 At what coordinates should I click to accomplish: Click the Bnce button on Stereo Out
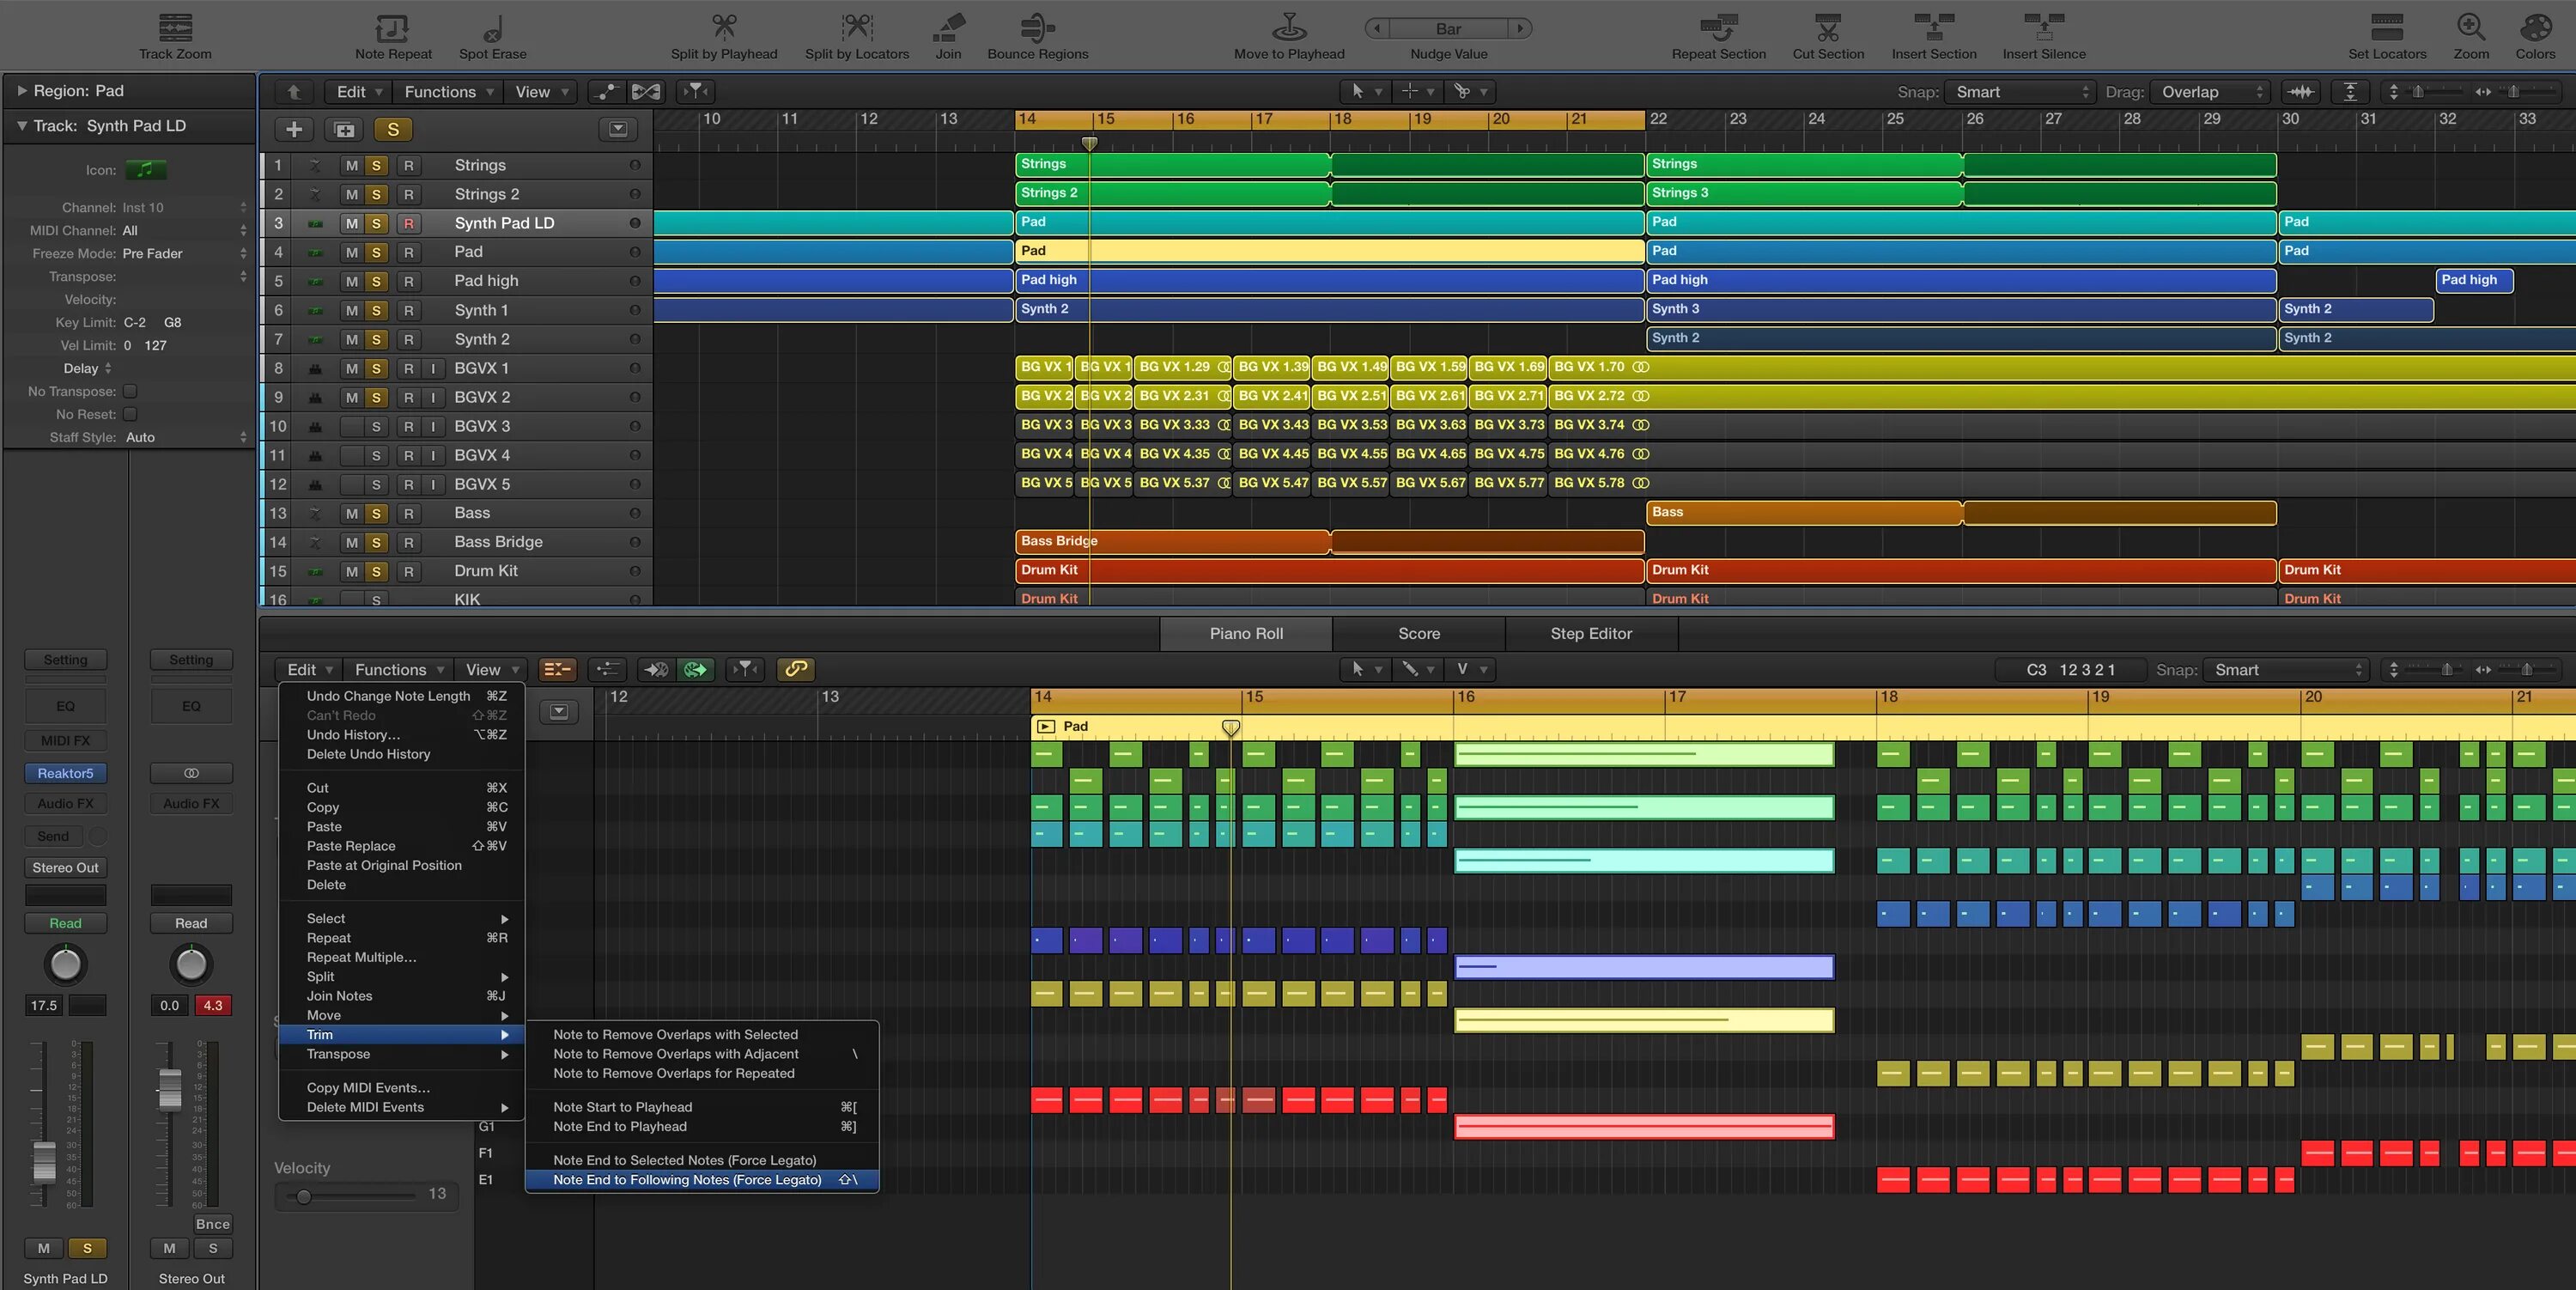[x=212, y=1223]
